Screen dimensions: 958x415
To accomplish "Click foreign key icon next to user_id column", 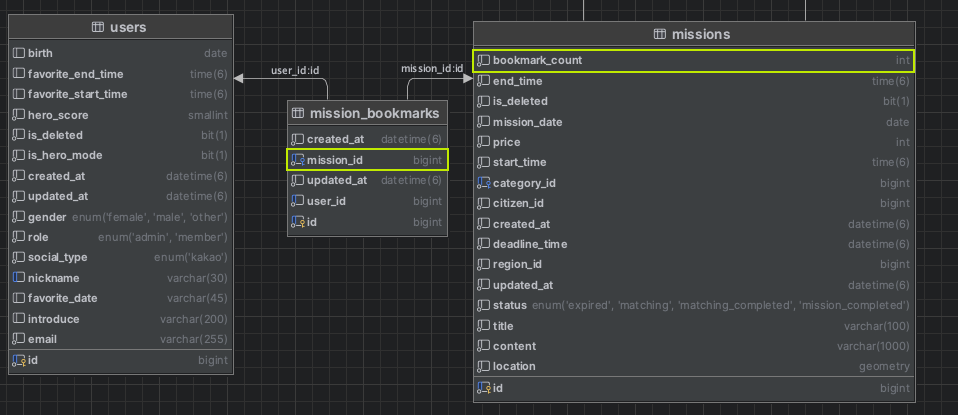I will 298,200.
